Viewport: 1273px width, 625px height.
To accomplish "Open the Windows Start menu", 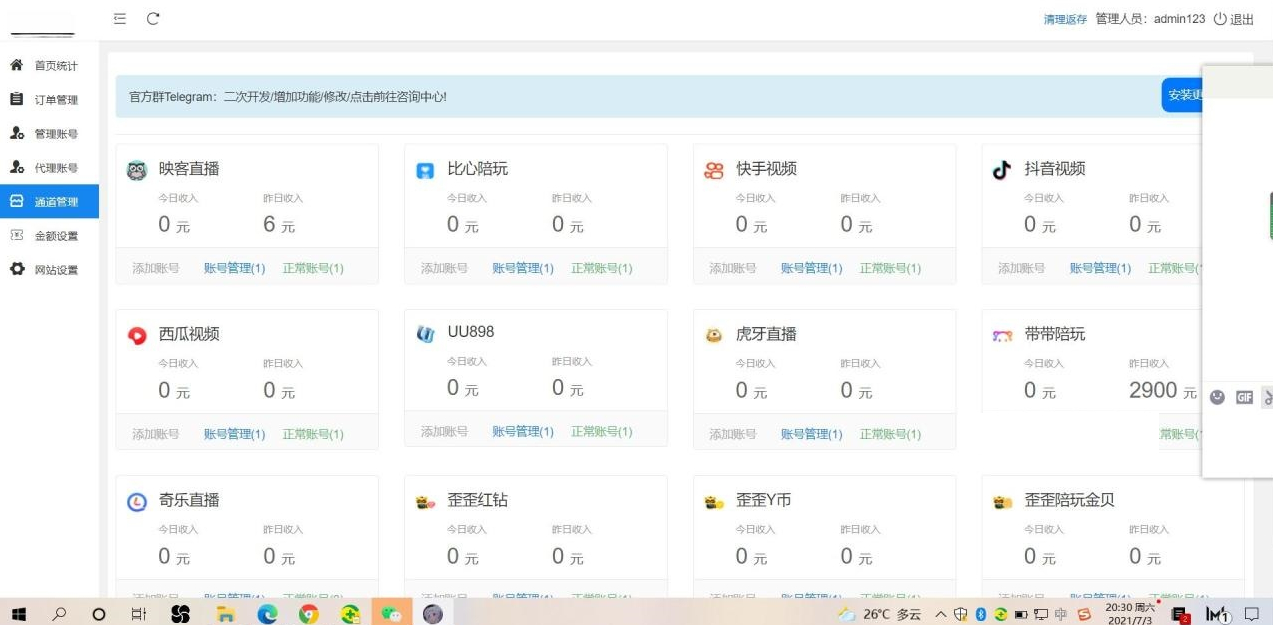I will point(19,613).
